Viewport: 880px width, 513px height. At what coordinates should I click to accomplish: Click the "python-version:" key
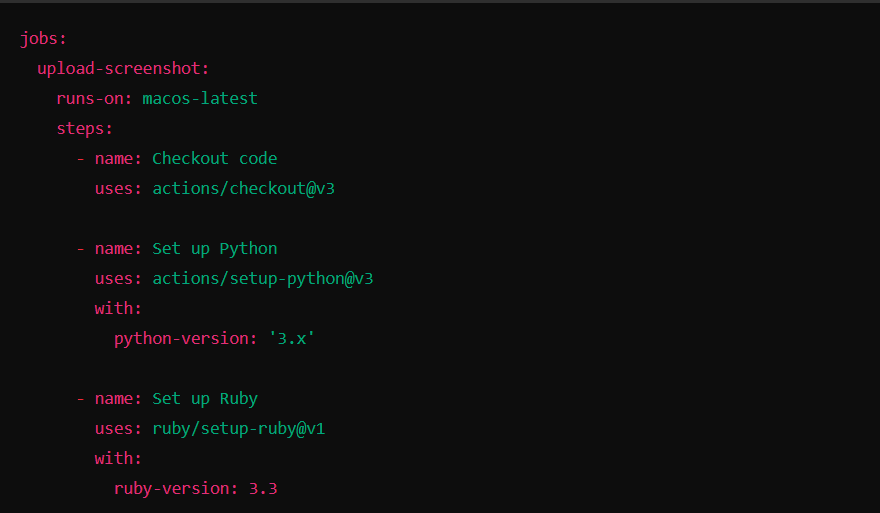pos(185,338)
